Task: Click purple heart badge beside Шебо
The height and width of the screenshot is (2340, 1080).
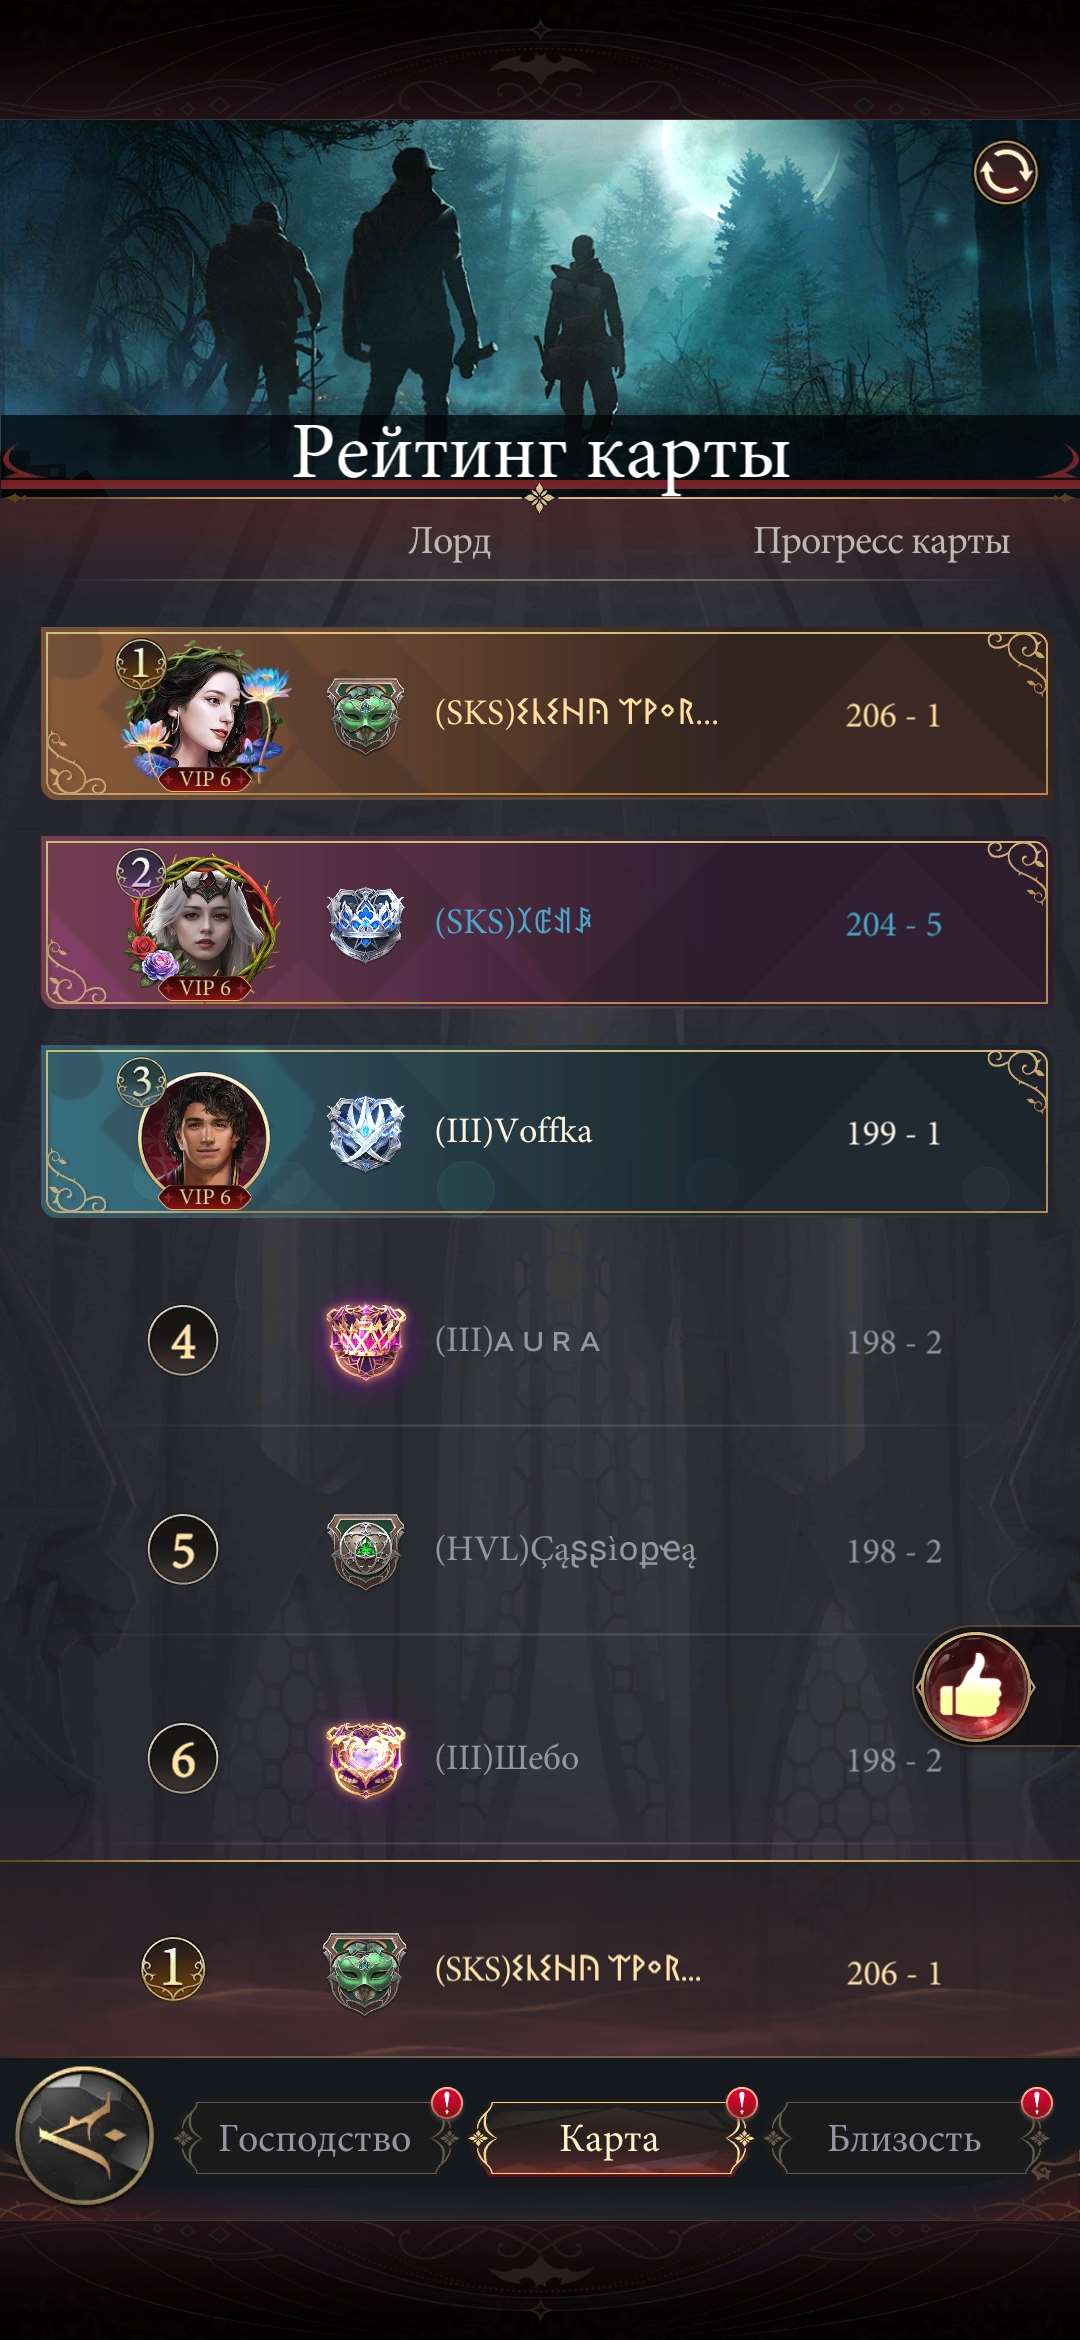Action: coord(366,1759)
